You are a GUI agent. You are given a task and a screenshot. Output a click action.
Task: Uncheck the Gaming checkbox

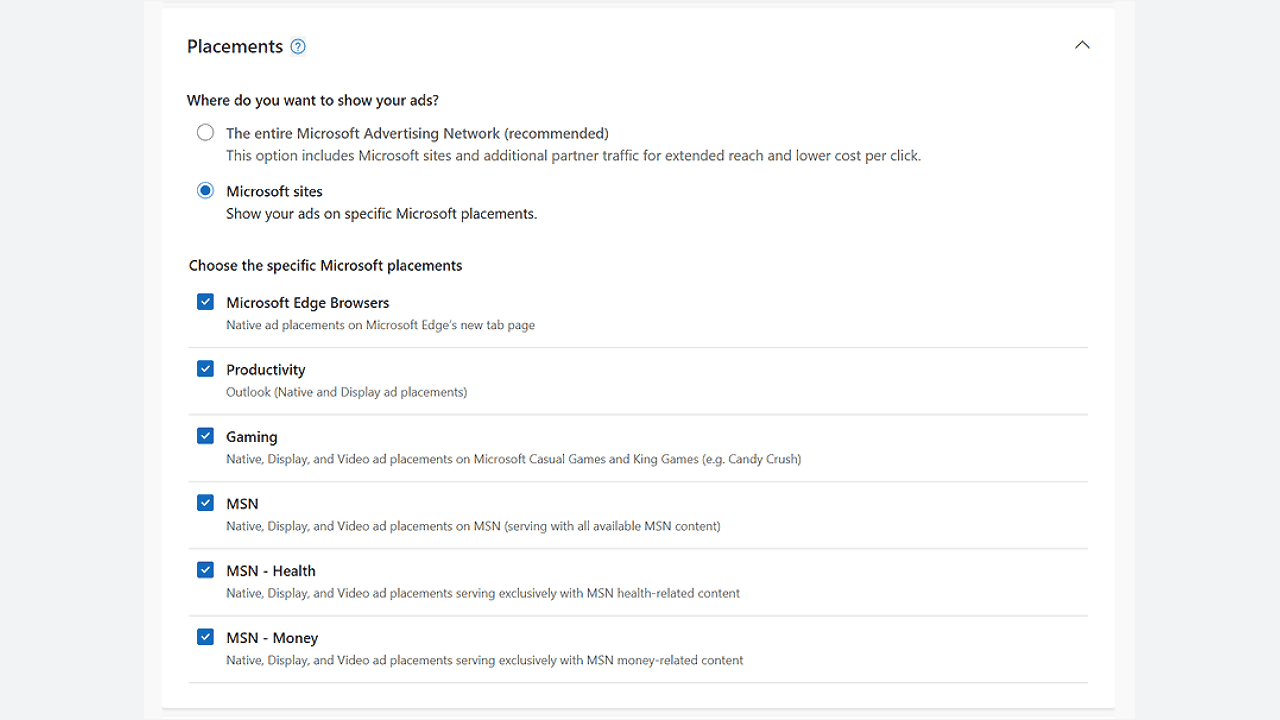(205, 435)
